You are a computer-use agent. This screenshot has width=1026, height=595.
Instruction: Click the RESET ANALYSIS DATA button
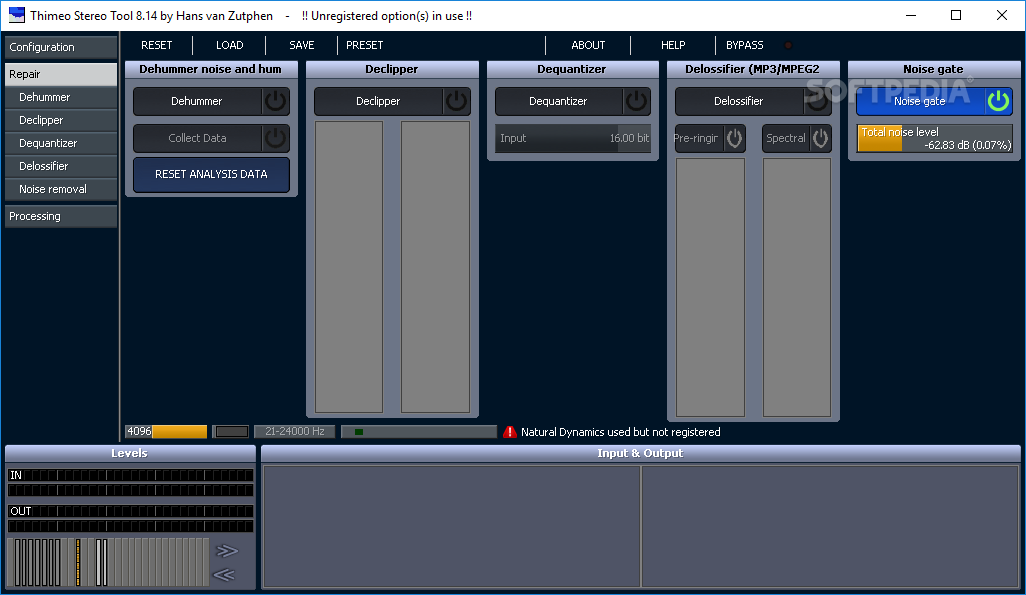click(211, 174)
